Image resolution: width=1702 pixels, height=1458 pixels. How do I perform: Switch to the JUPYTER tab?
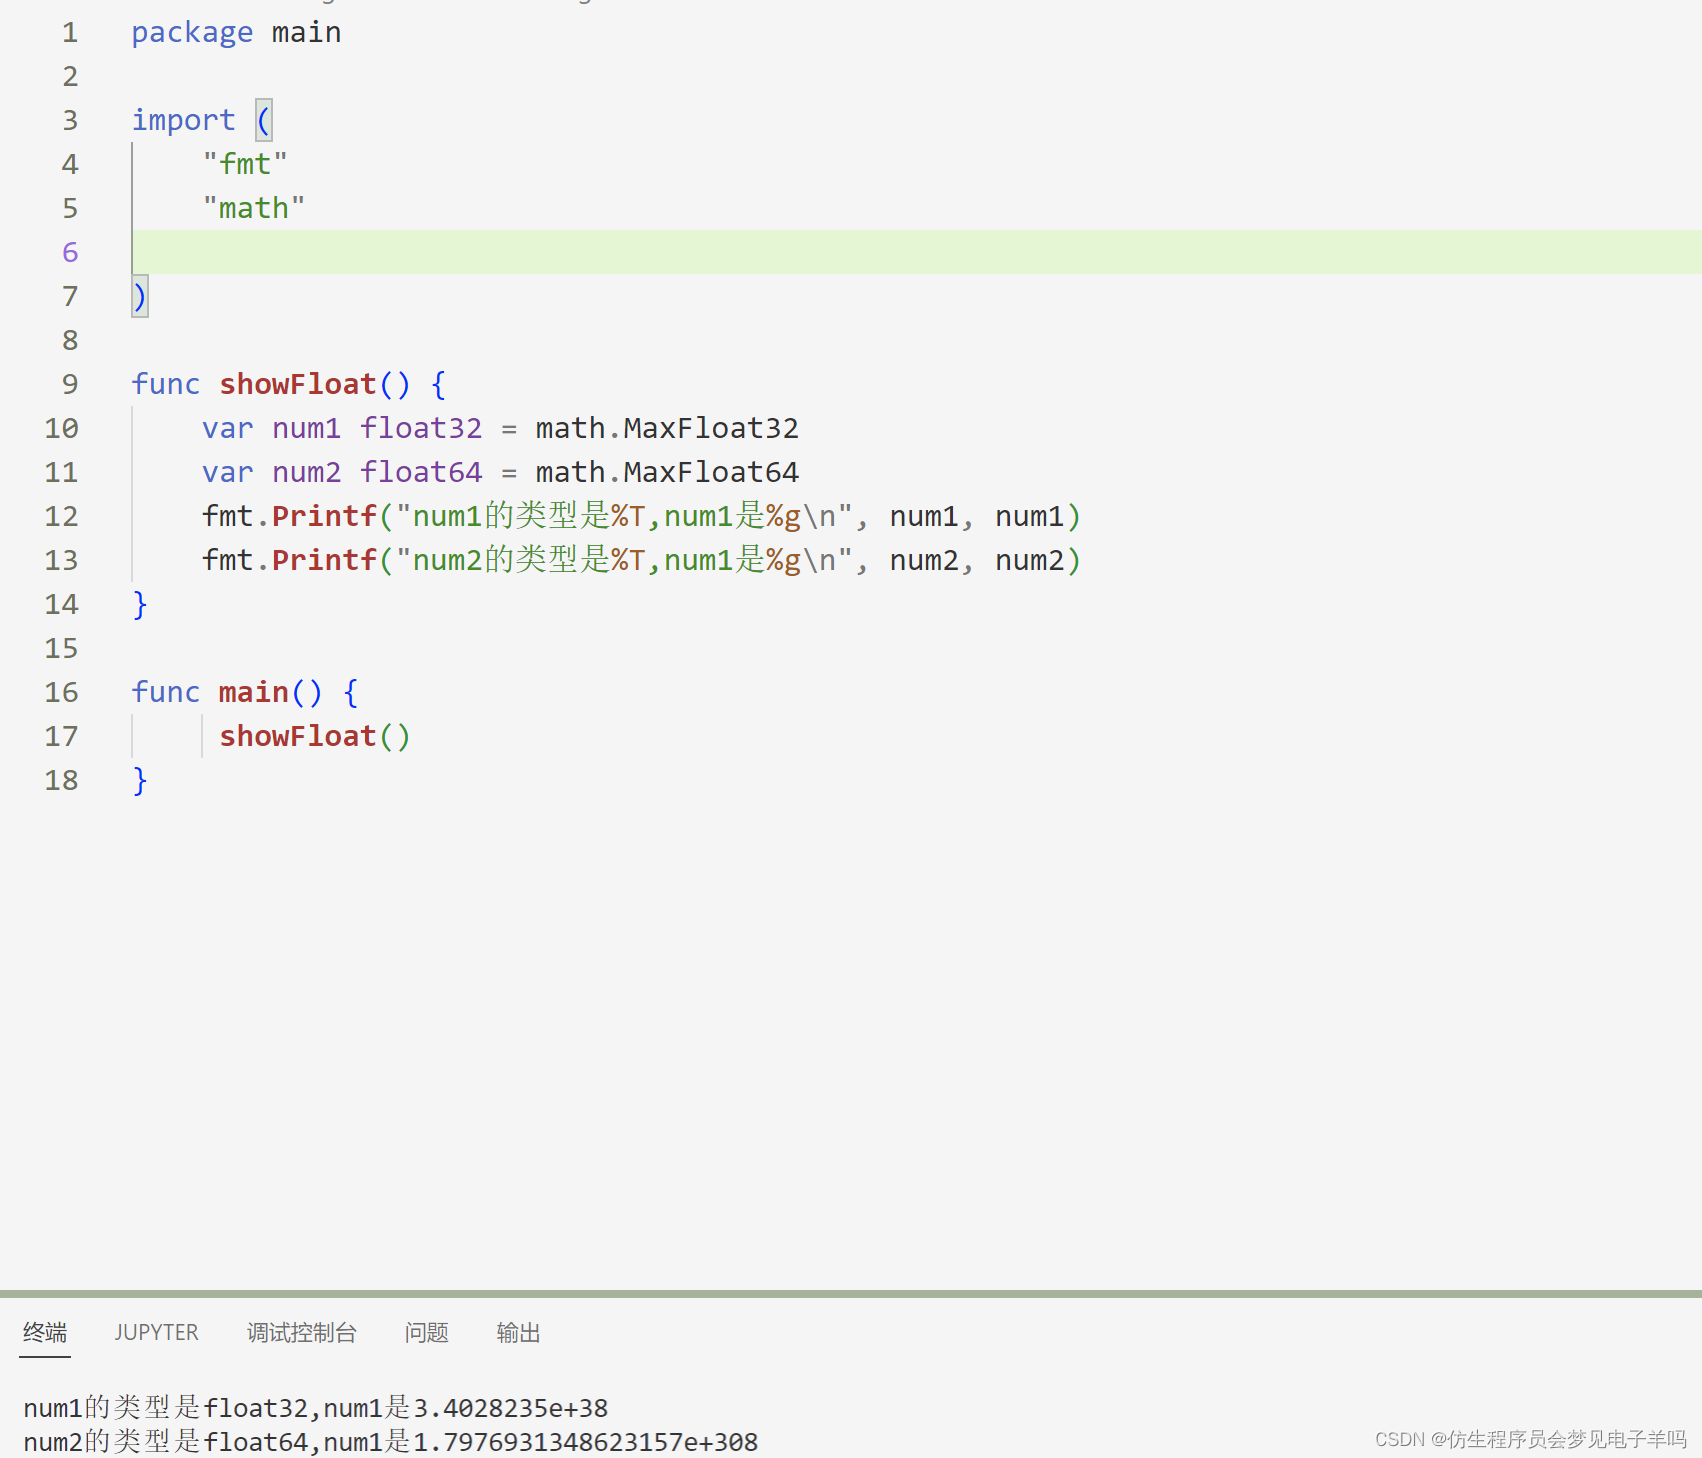click(156, 1333)
